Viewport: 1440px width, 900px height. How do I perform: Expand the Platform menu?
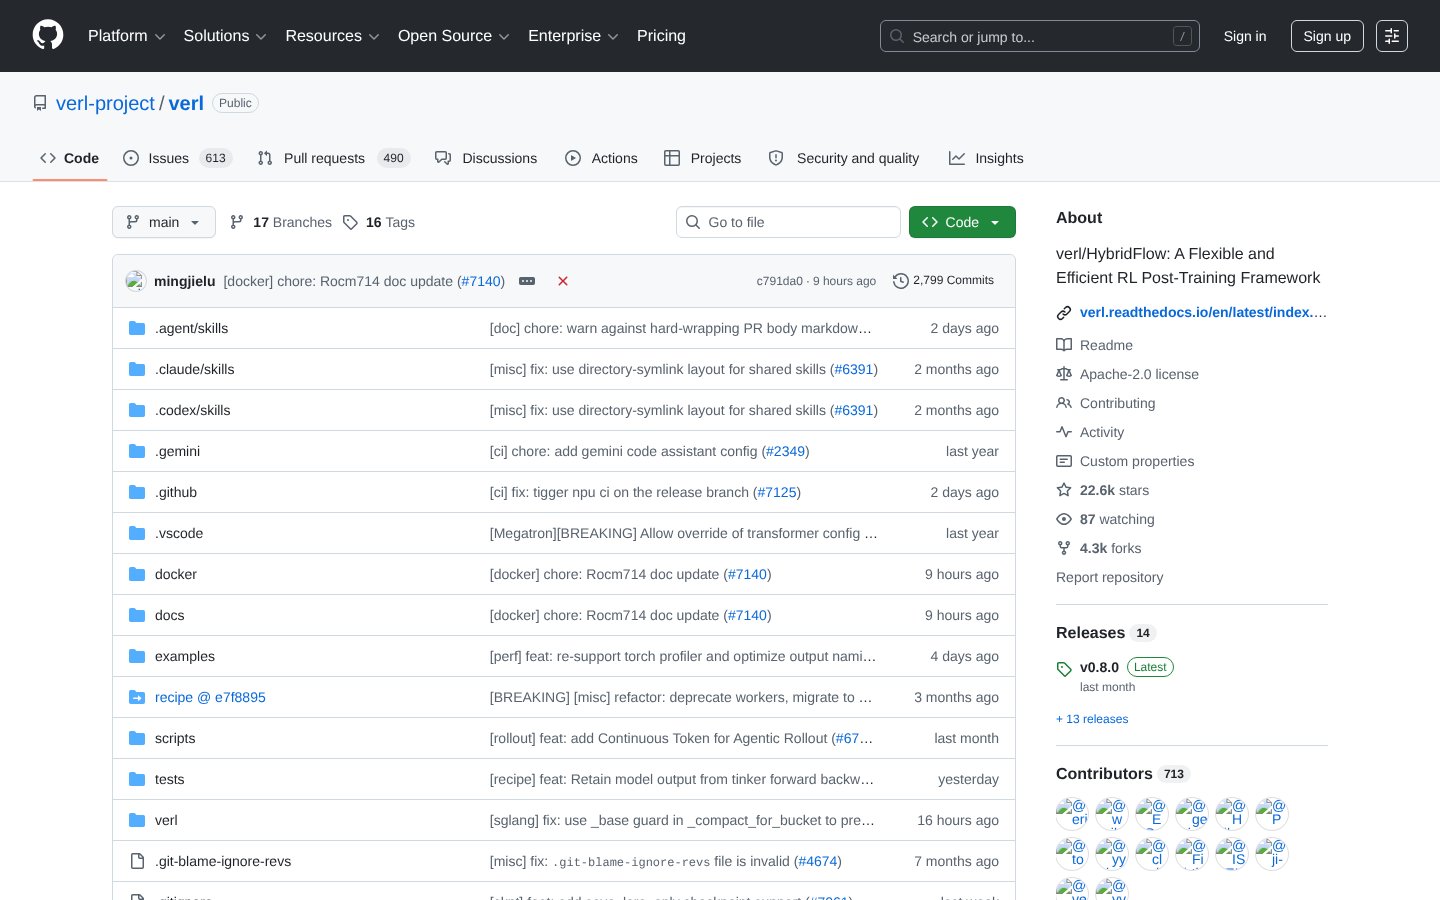pyautogui.click(x=127, y=36)
